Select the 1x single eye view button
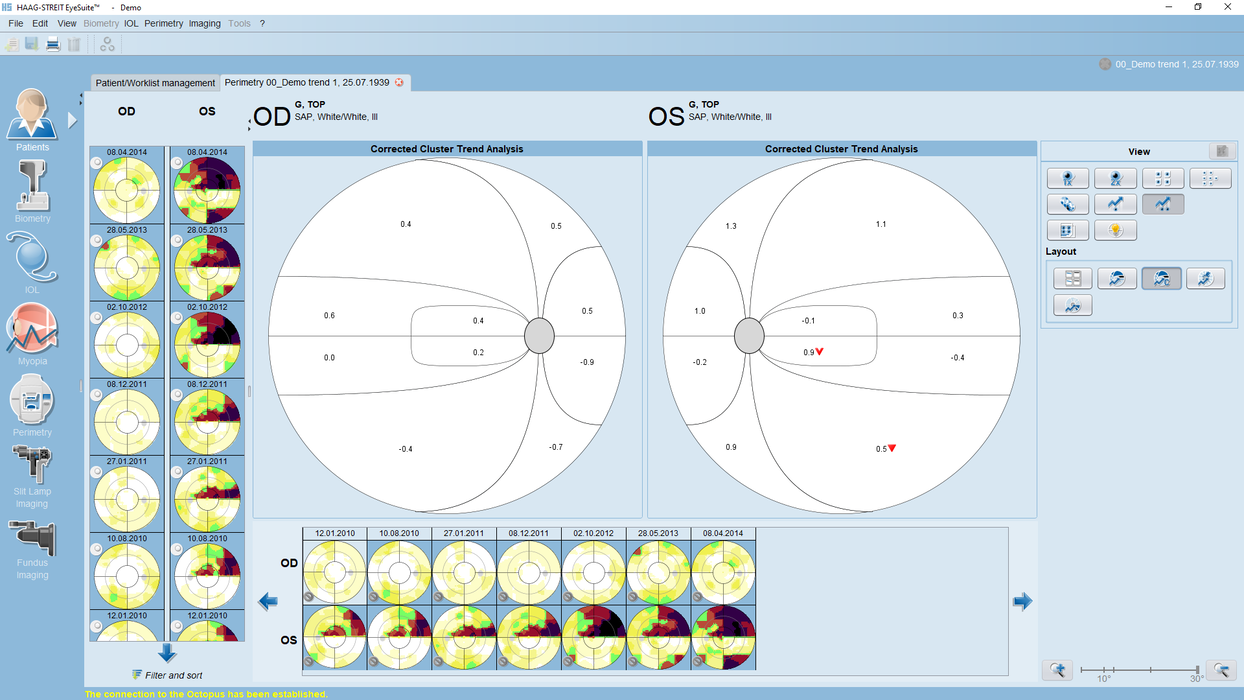The width and height of the screenshot is (1244, 700). point(1068,179)
